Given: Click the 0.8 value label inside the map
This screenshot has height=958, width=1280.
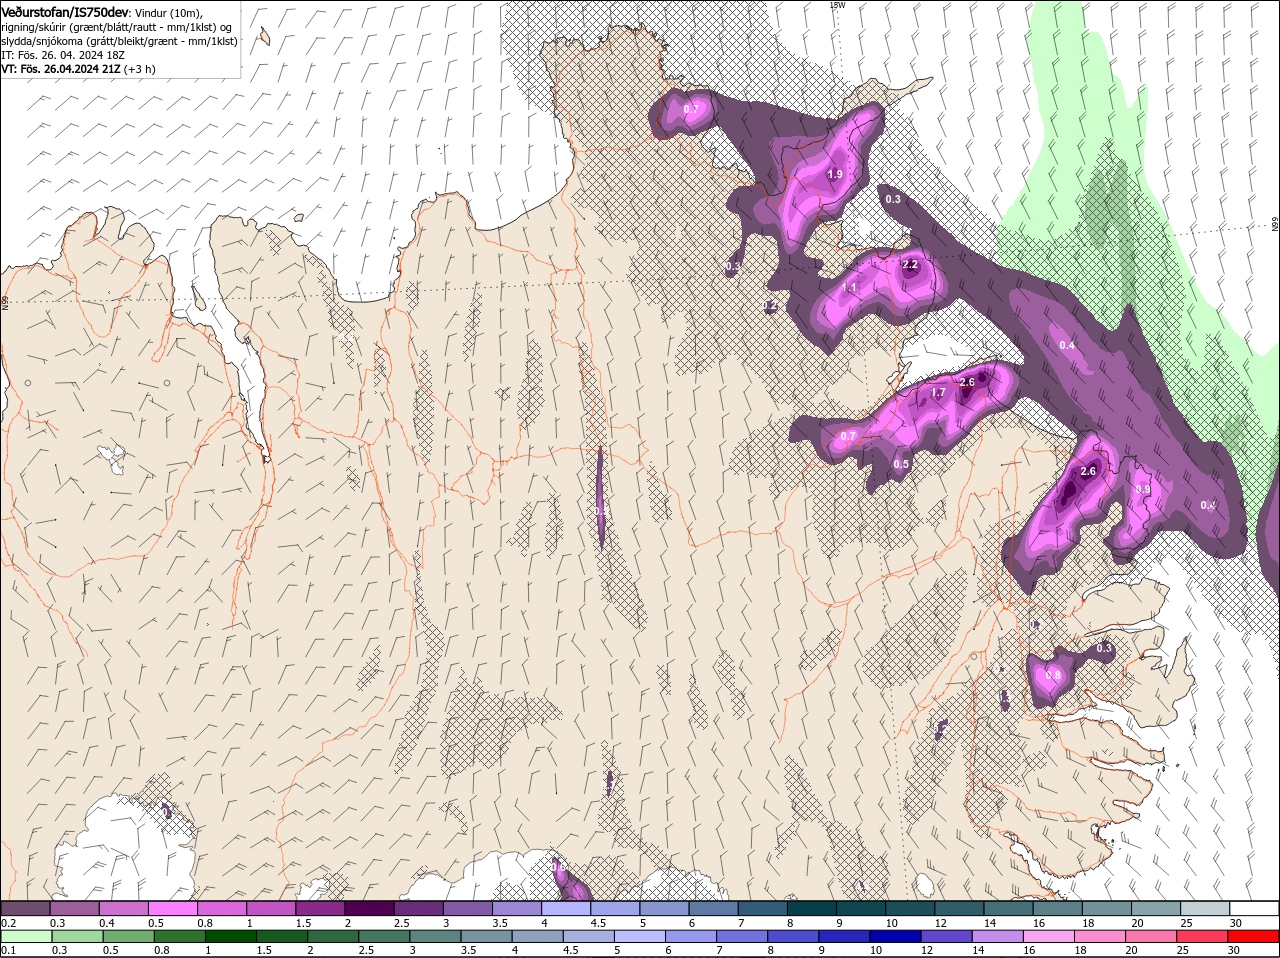Looking at the screenshot, I should point(1053,676).
